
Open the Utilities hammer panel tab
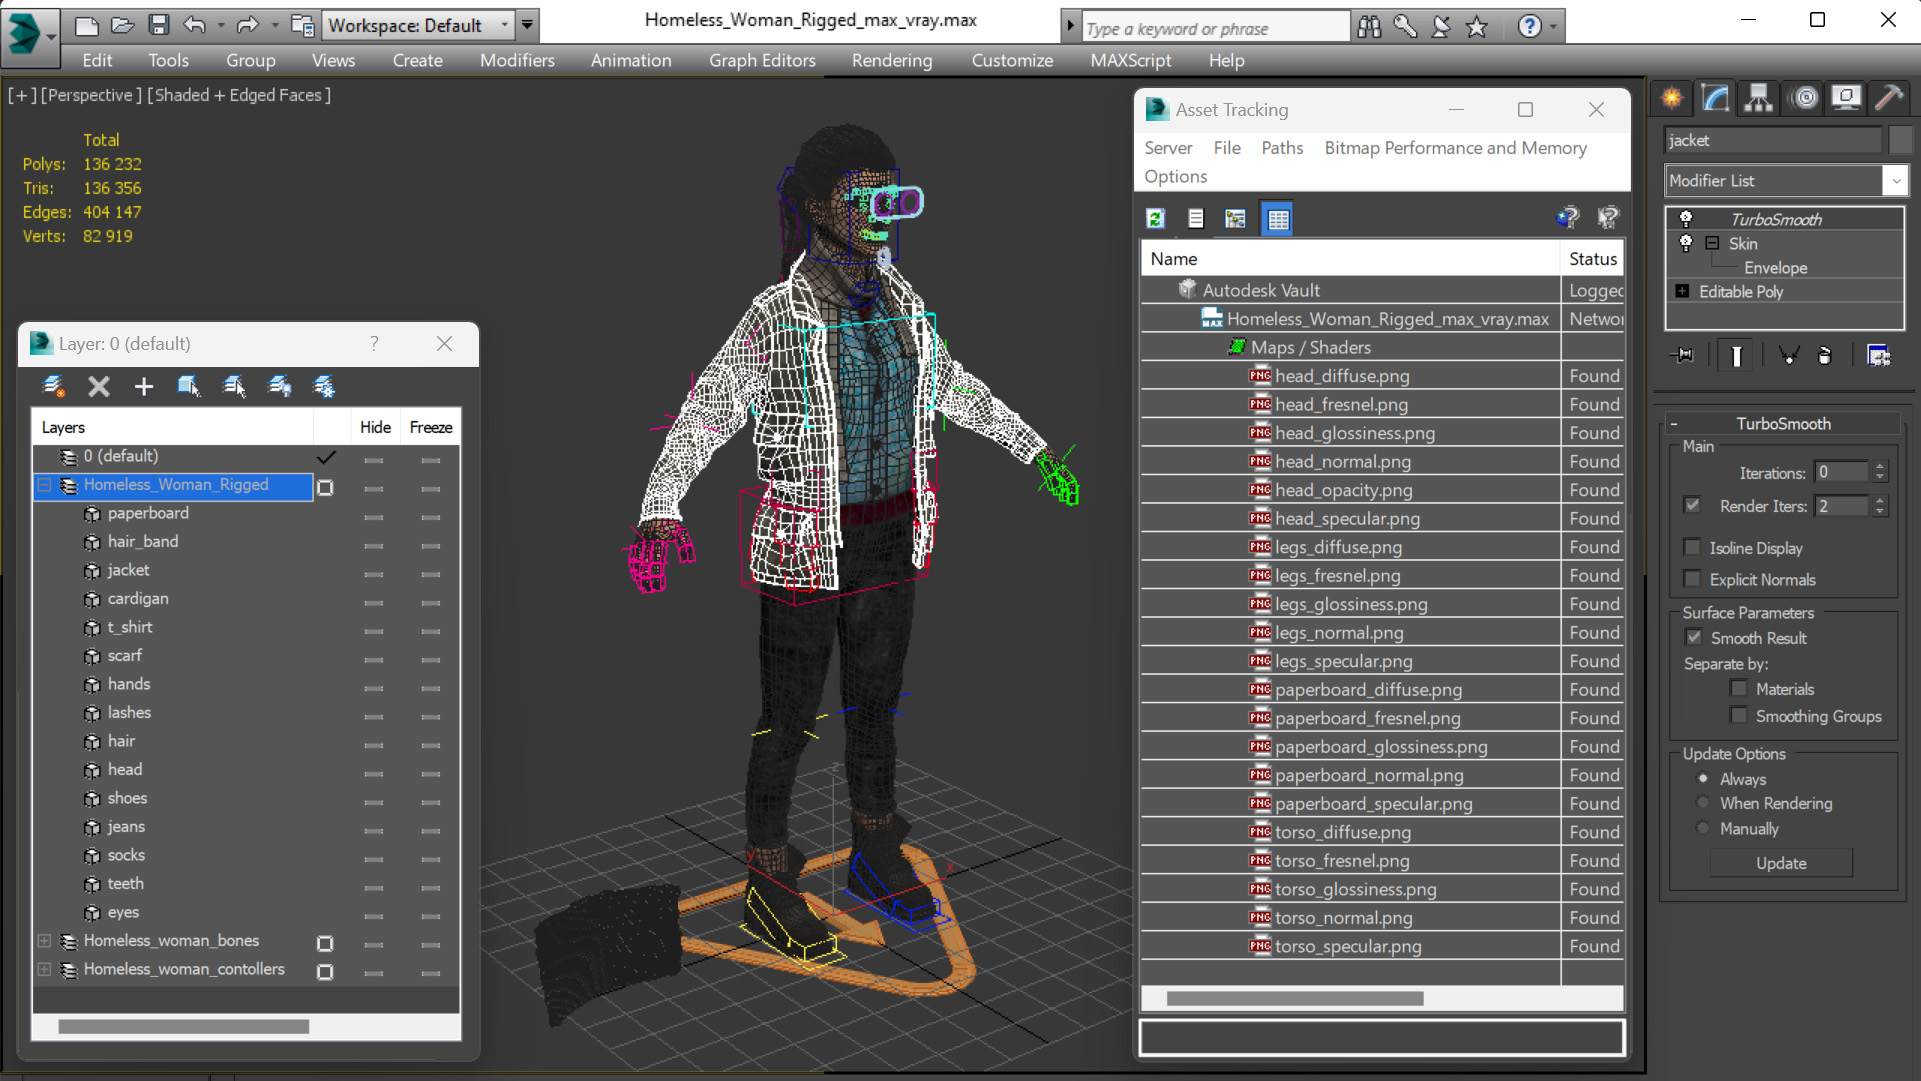1889,97
